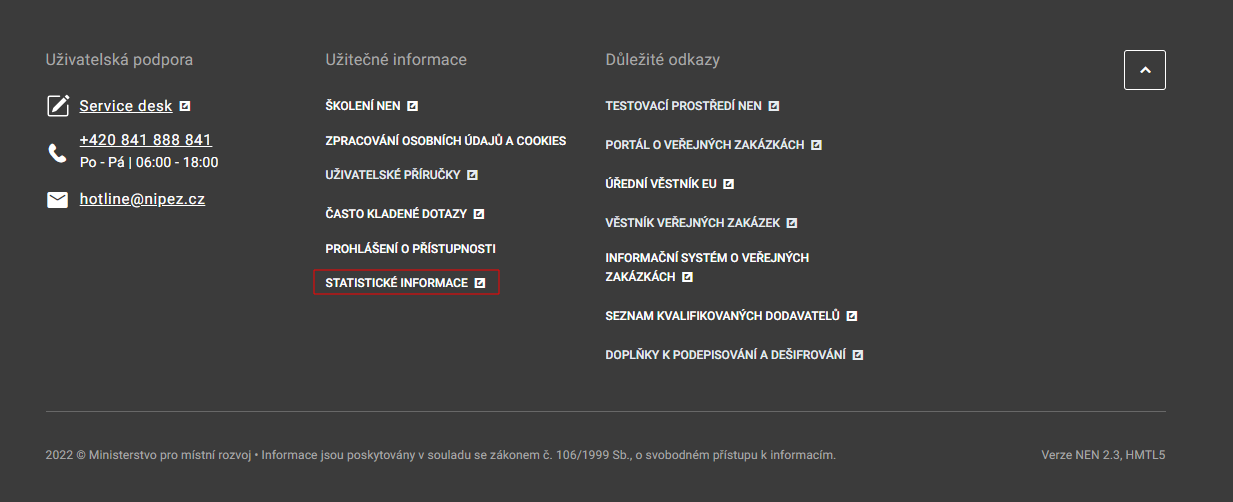Call the +420 841 888 841 number link
This screenshot has height=502, width=1233.
point(146,140)
